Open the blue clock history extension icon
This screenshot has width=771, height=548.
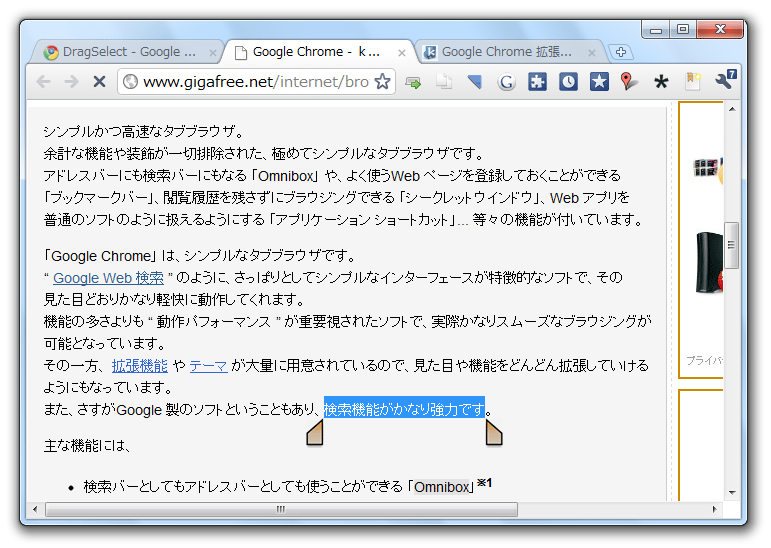pyautogui.click(x=568, y=82)
